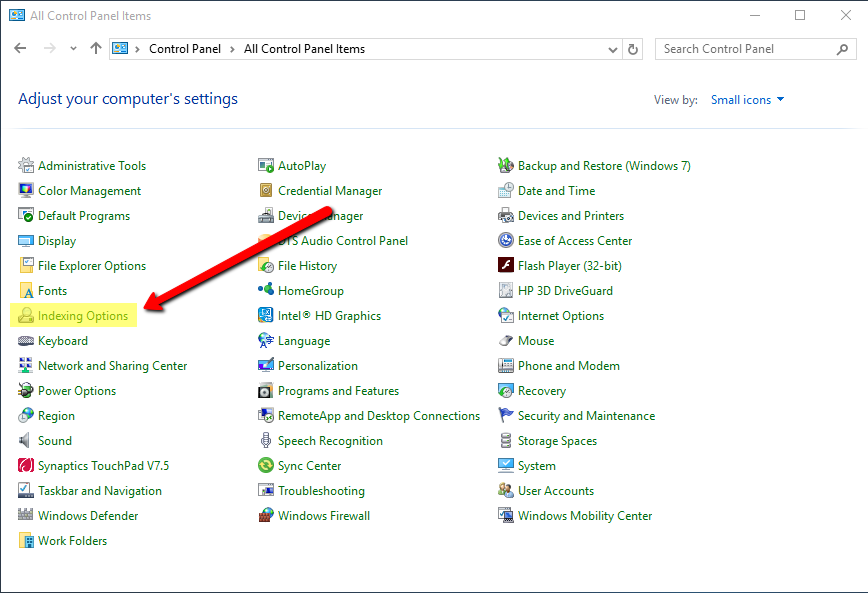Click the Windows Defender icon
Screen dimensions: 868x593
click(25, 515)
